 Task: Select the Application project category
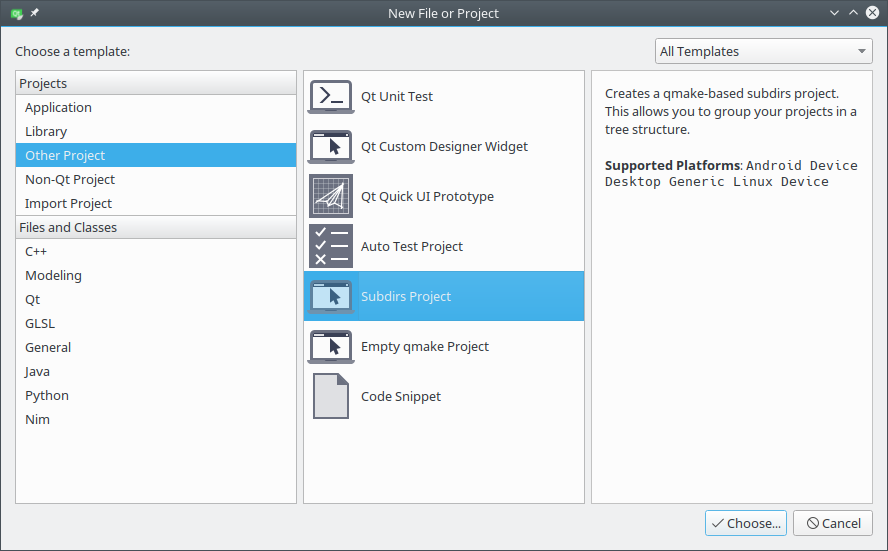156,107
